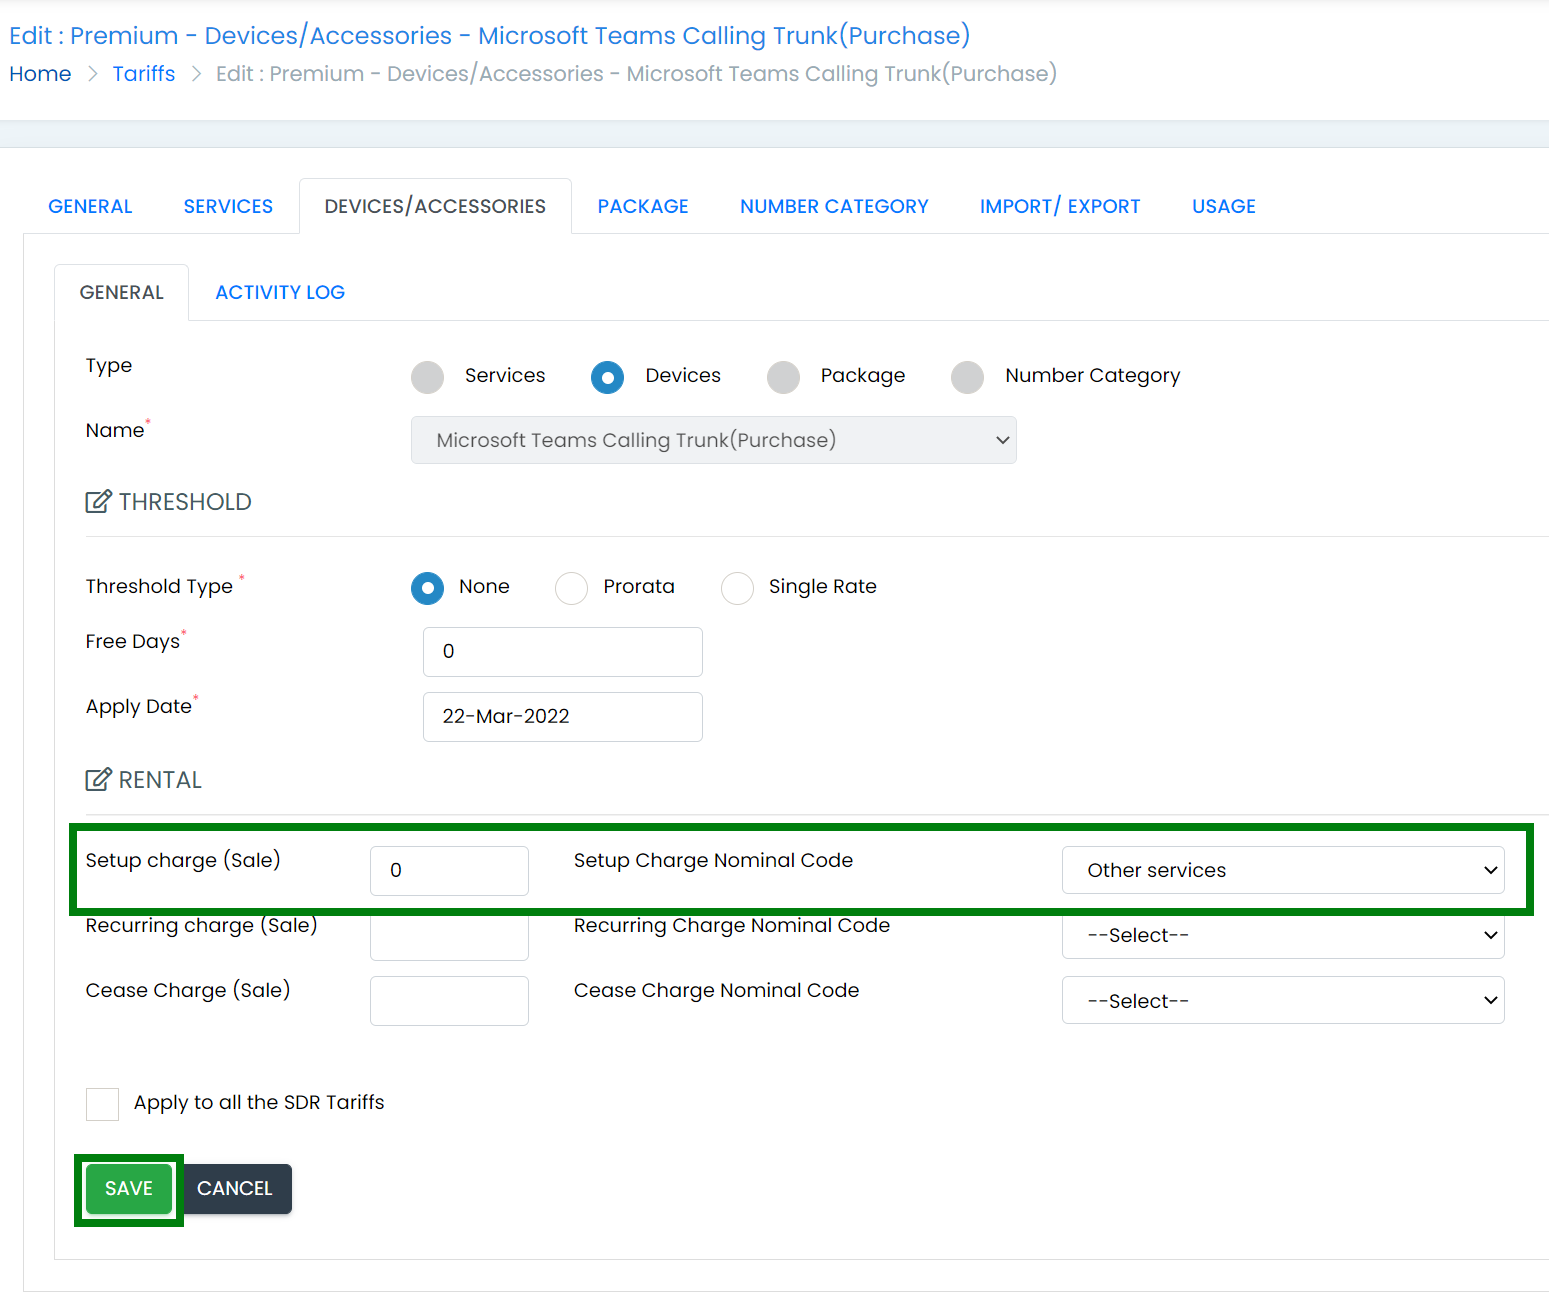
Task: Click the Setup charge (Sale) input
Action: [449, 871]
